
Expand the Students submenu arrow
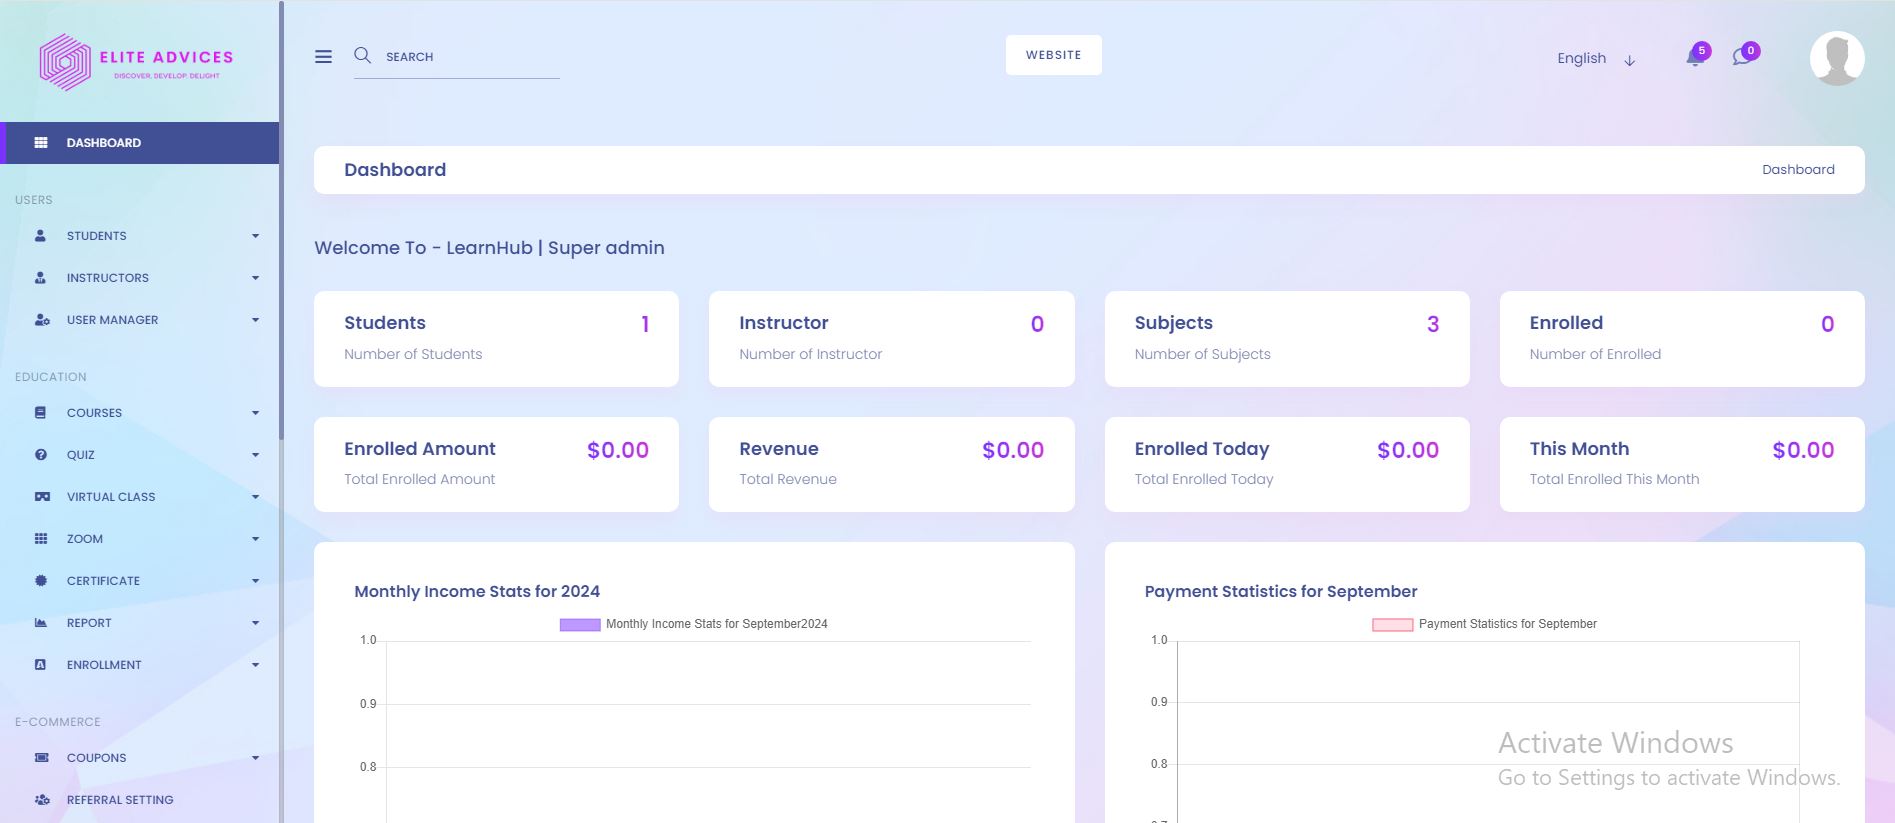pos(255,236)
